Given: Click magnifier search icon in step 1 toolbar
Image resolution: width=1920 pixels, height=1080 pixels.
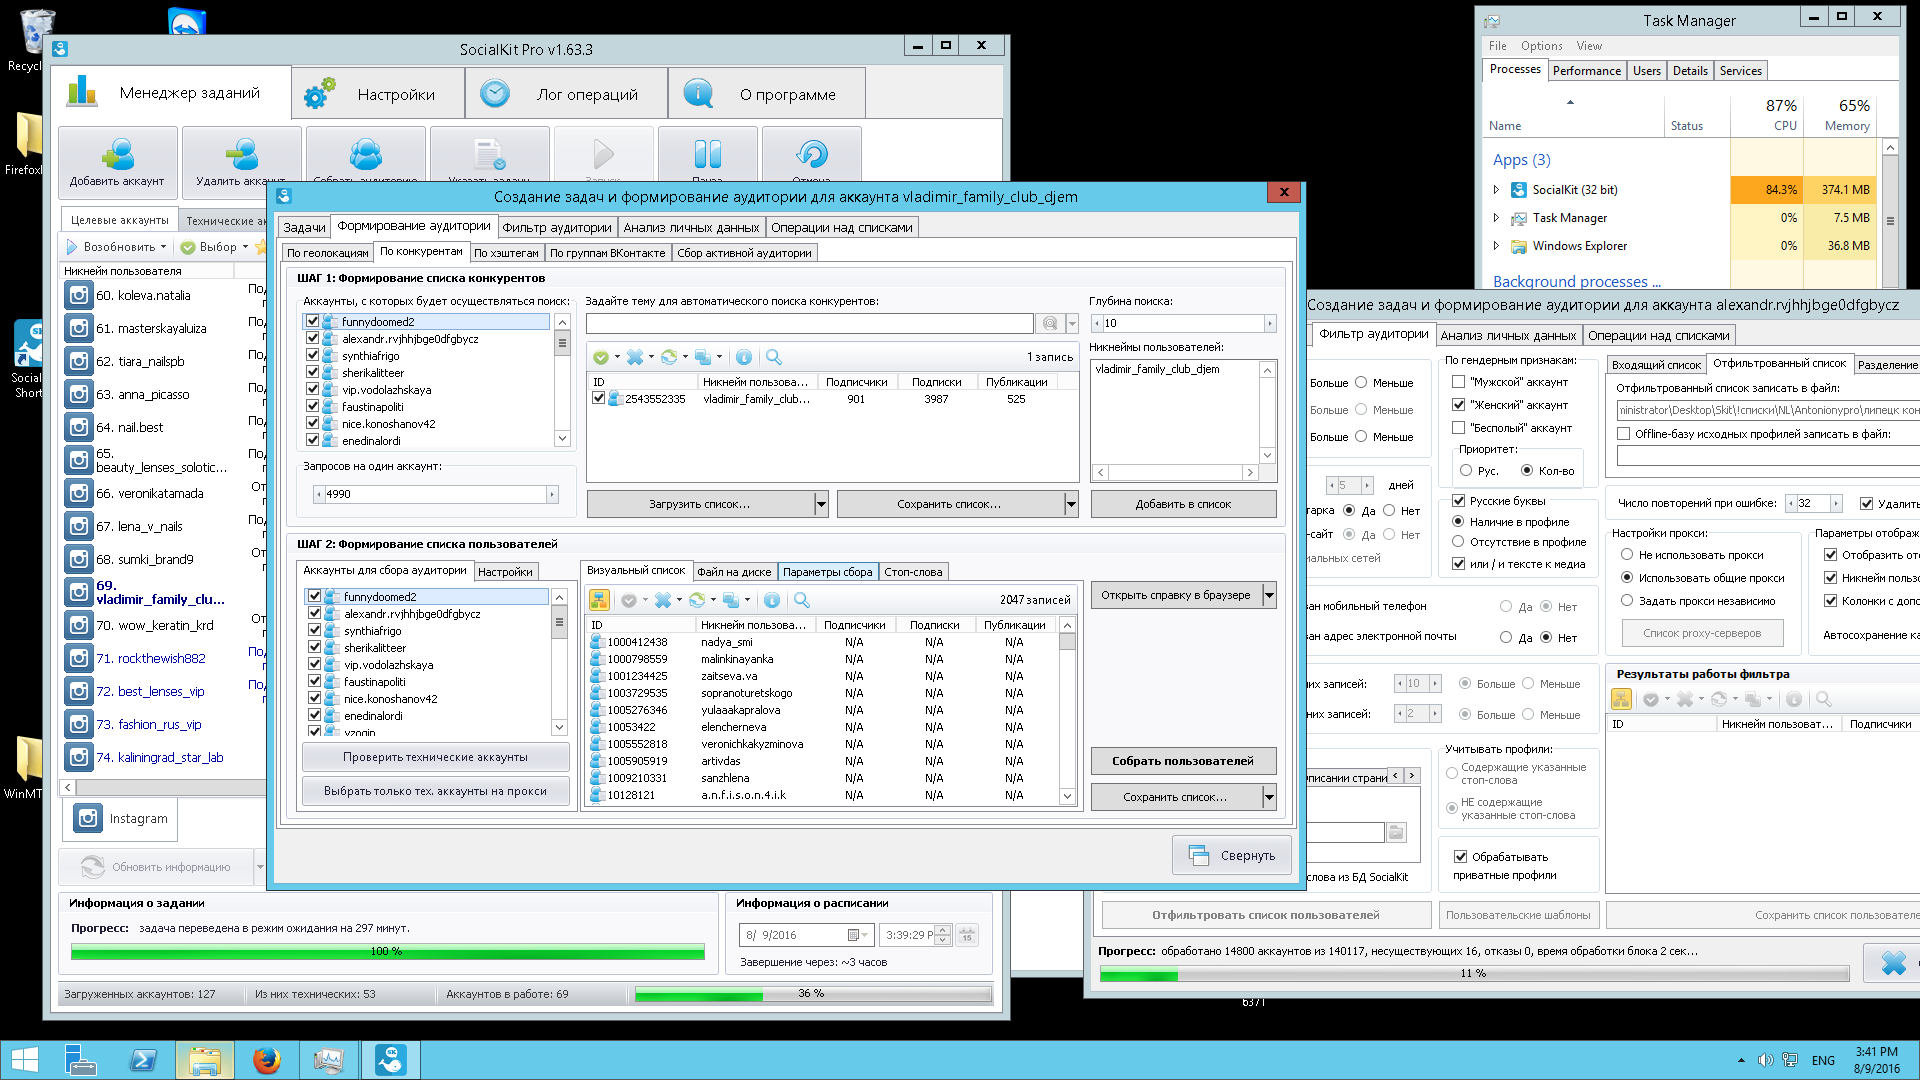Looking at the screenshot, I should (773, 357).
